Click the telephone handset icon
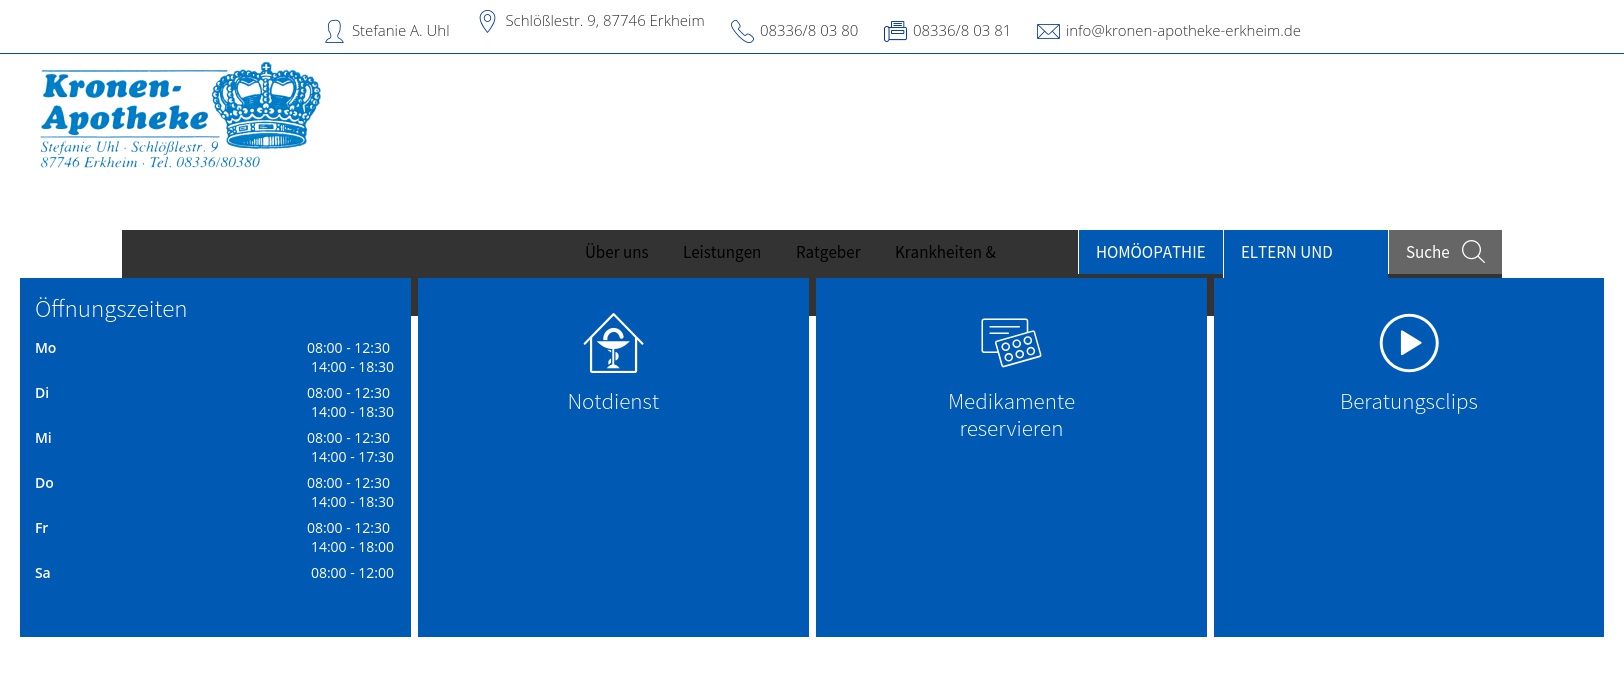 (x=742, y=32)
